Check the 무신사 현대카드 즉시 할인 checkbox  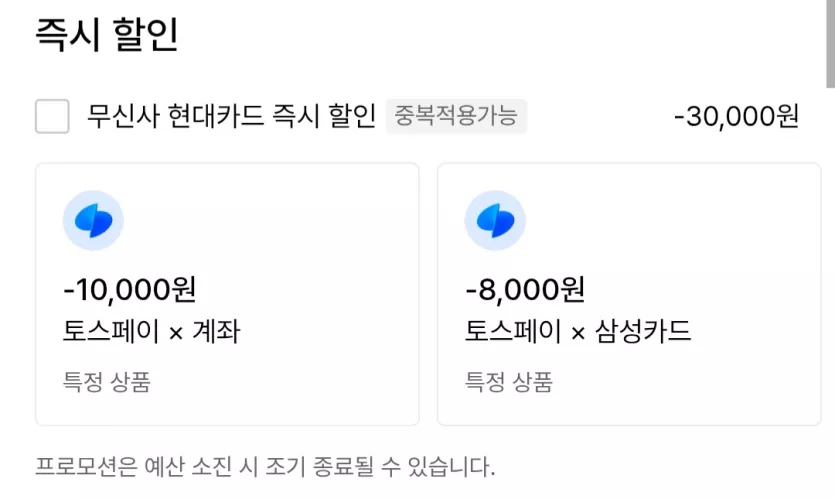coord(52,116)
